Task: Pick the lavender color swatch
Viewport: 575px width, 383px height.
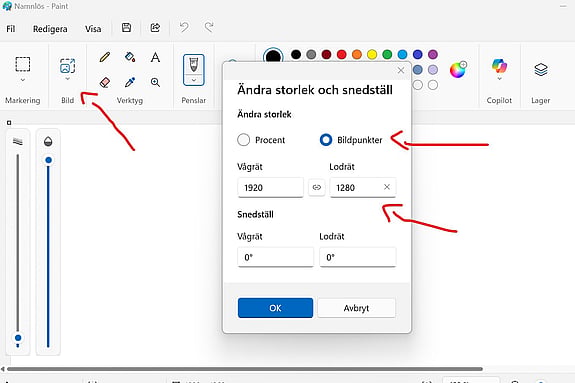Action: [x=433, y=70]
